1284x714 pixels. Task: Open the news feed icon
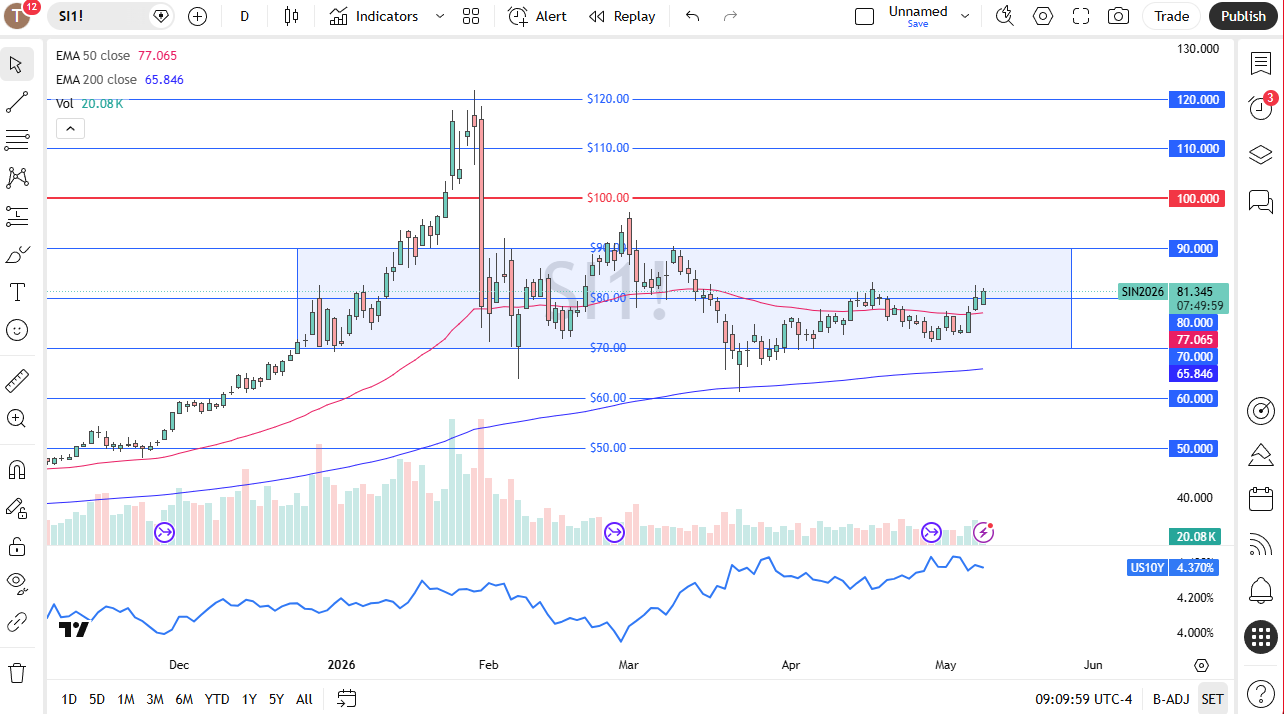click(1260, 545)
